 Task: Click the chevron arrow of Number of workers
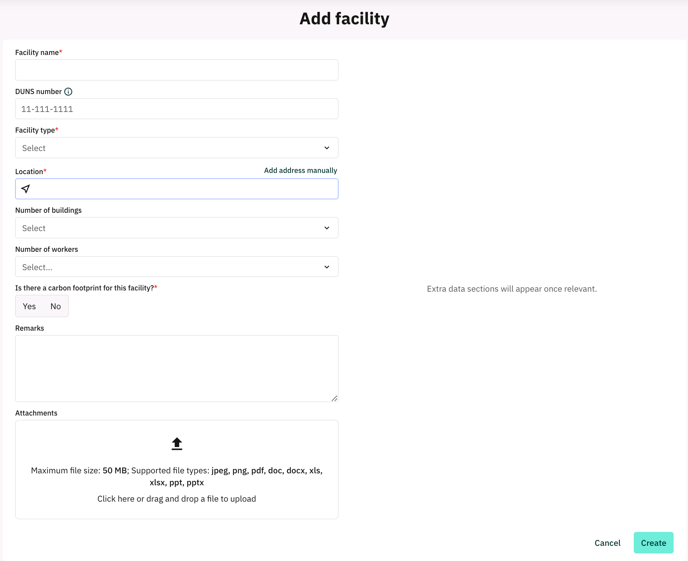326,267
